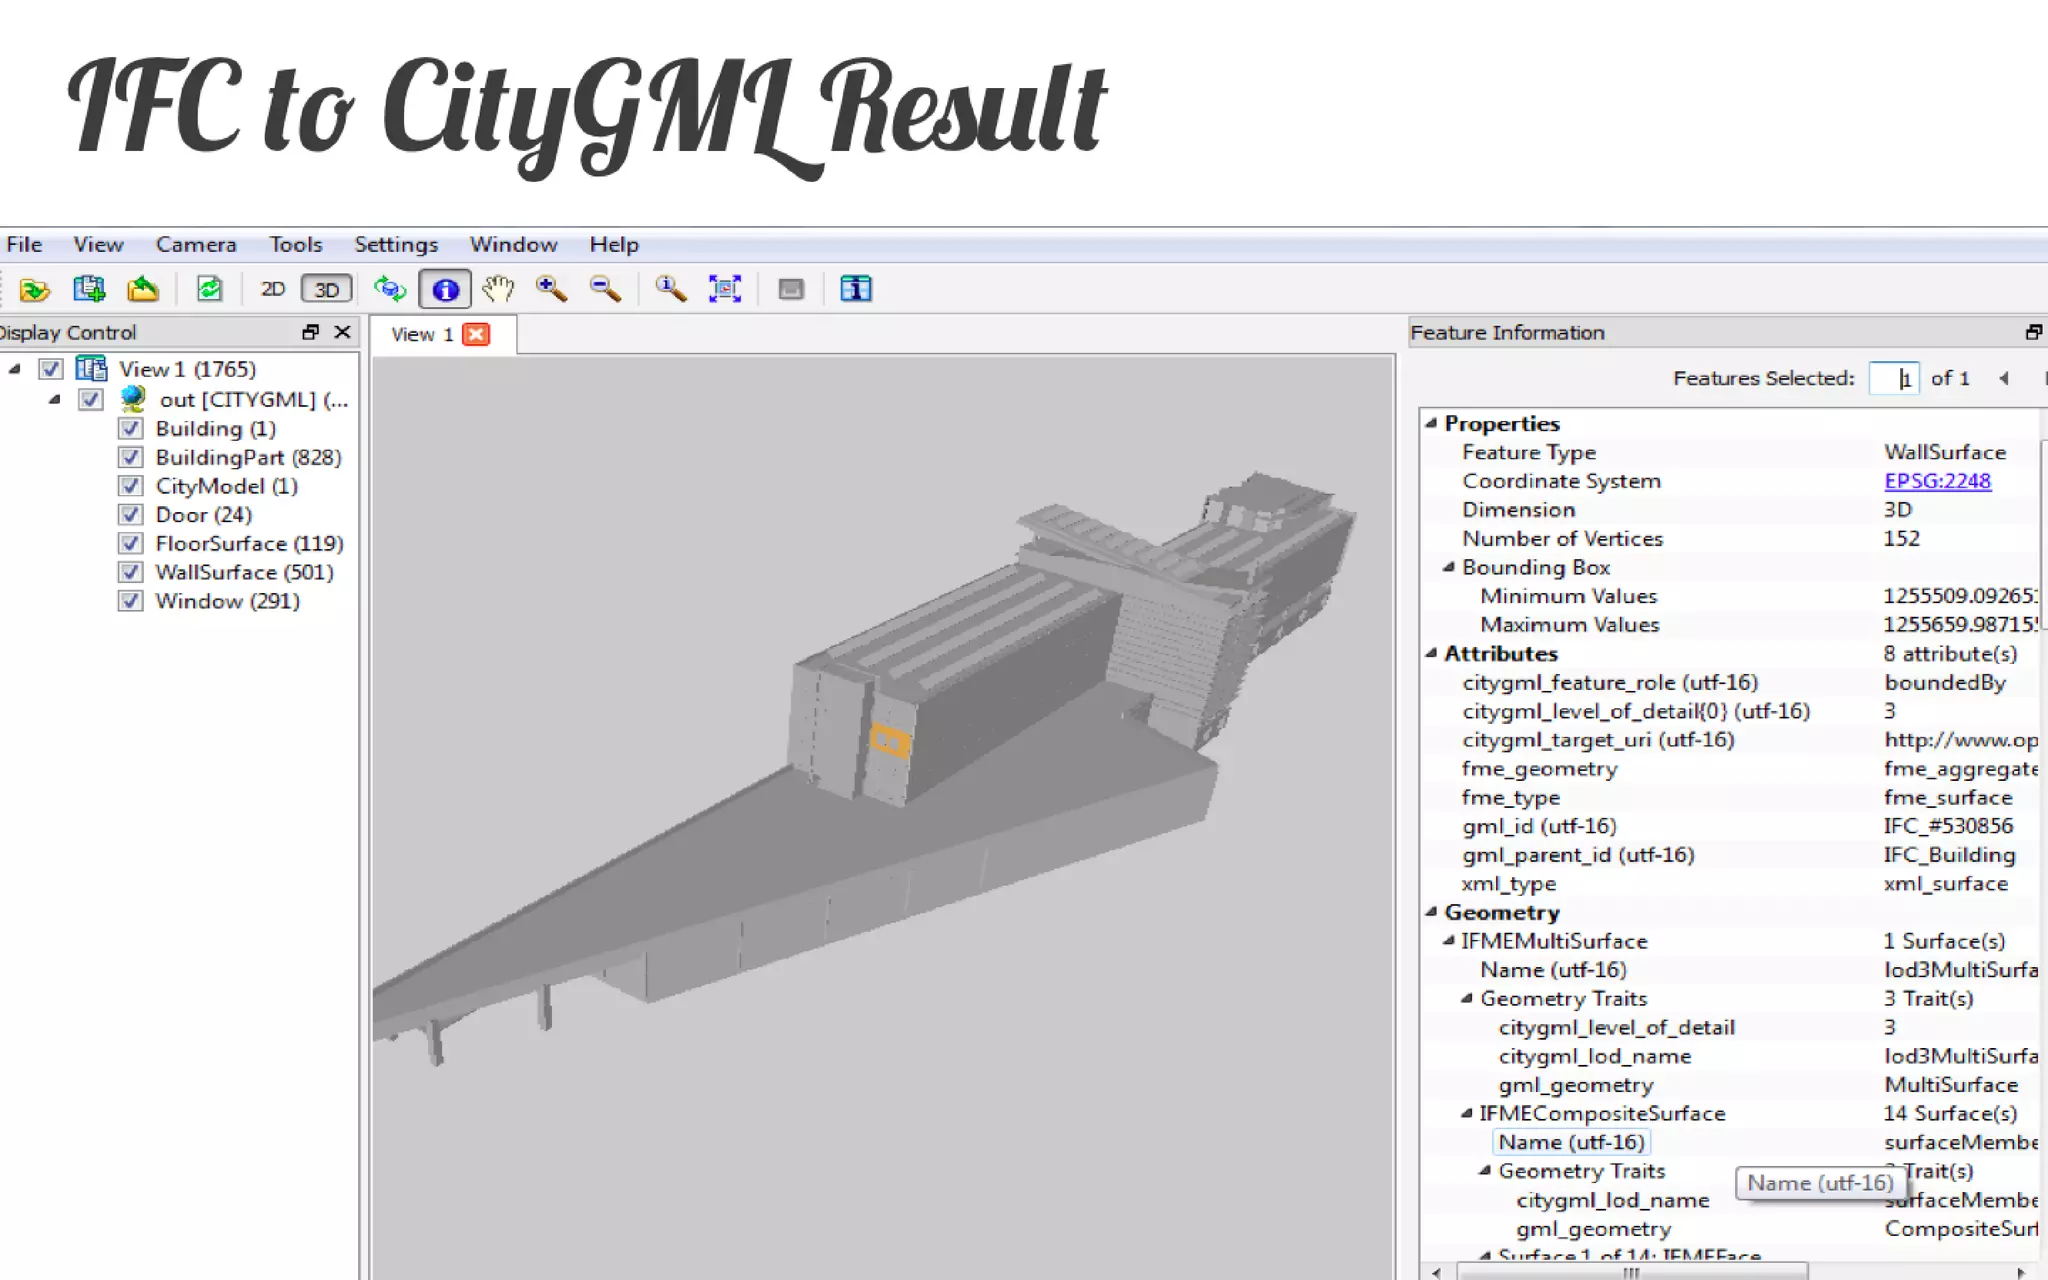Float the Display Control panel
The width and height of the screenshot is (2048, 1280).
[310, 332]
